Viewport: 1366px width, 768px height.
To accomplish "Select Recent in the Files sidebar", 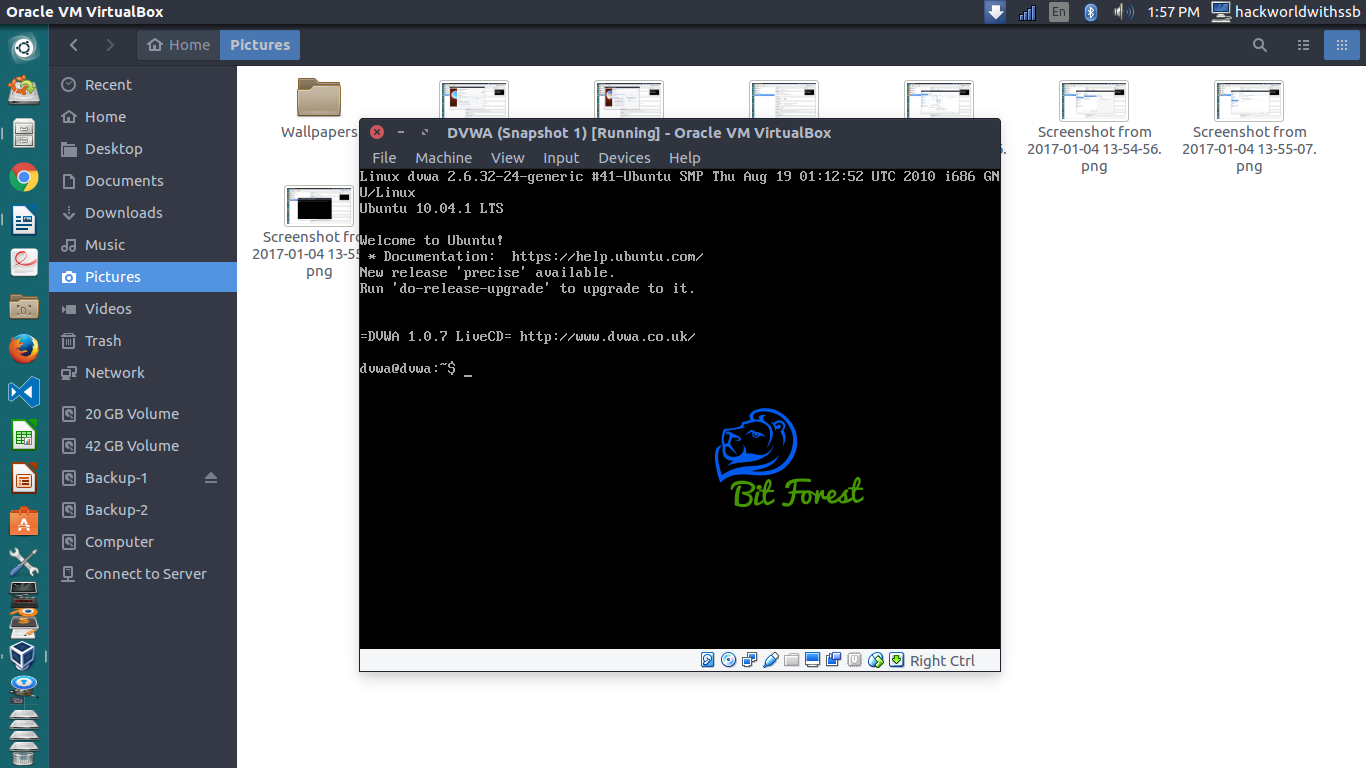I will (x=143, y=85).
